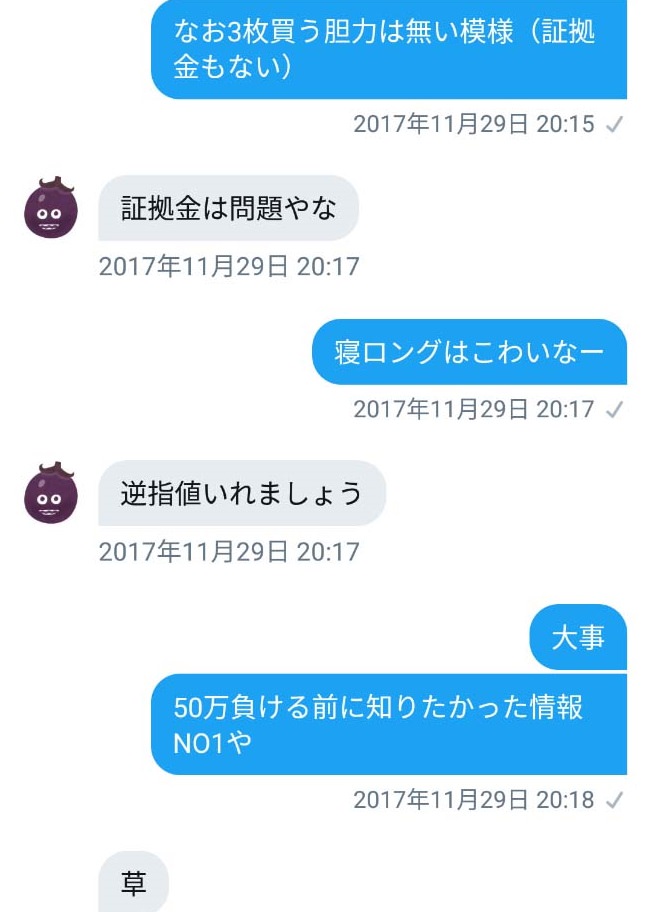This screenshot has width=648, height=912.
Task: Tap the received timestamp under 証拠金は問題やな
Action: pos(229,266)
